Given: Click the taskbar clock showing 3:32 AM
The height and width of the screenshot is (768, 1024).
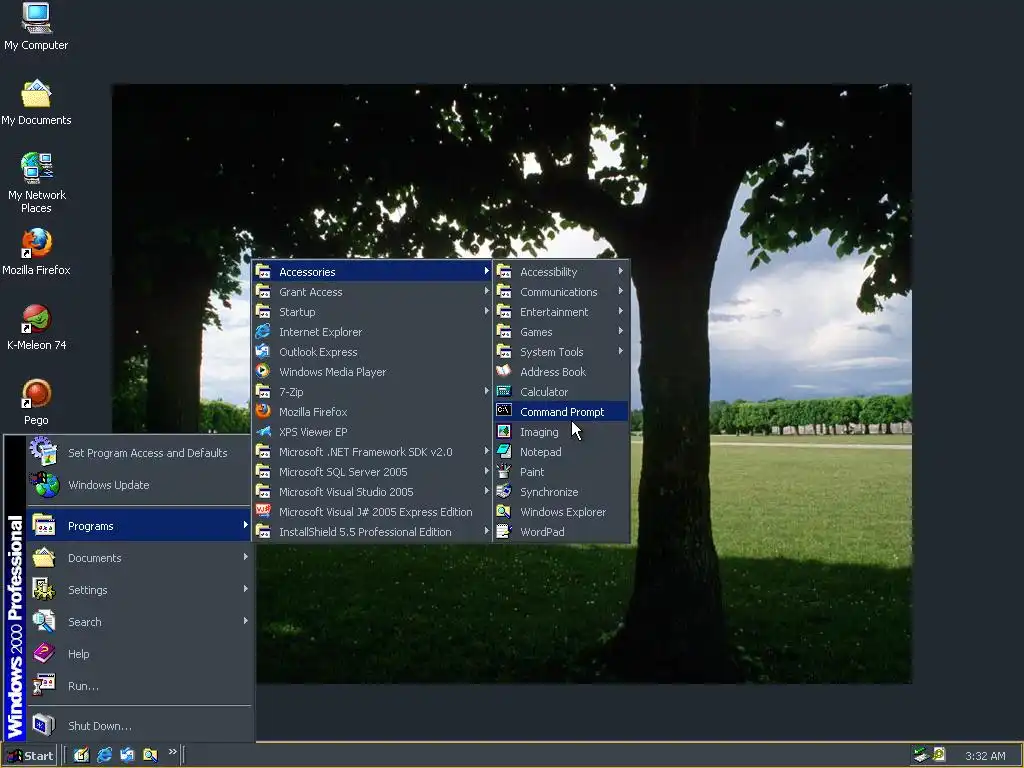Looking at the screenshot, I should pos(985,756).
